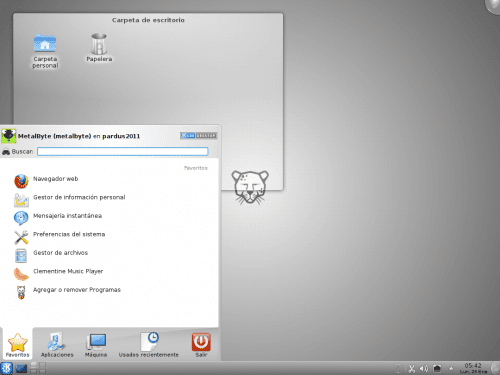Click the KDE application launcher button
The width and height of the screenshot is (500, 375).
tap(6, 368)
